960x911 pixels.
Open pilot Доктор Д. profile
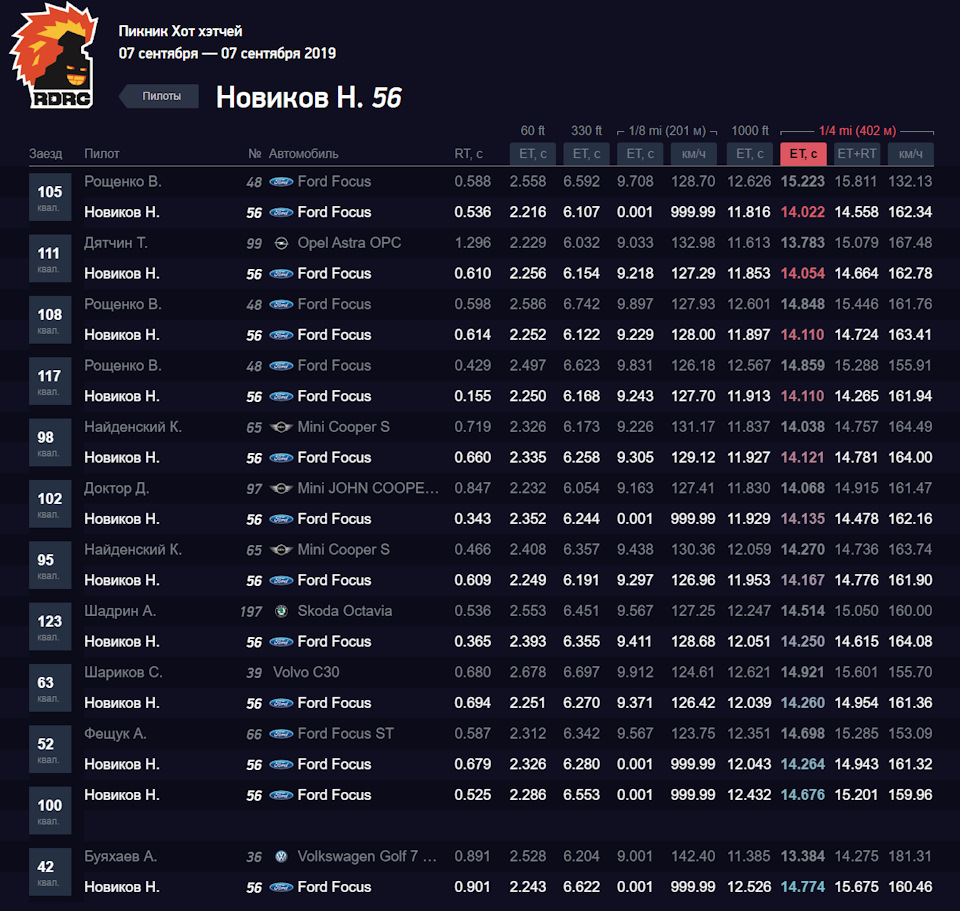pos(116,488)
